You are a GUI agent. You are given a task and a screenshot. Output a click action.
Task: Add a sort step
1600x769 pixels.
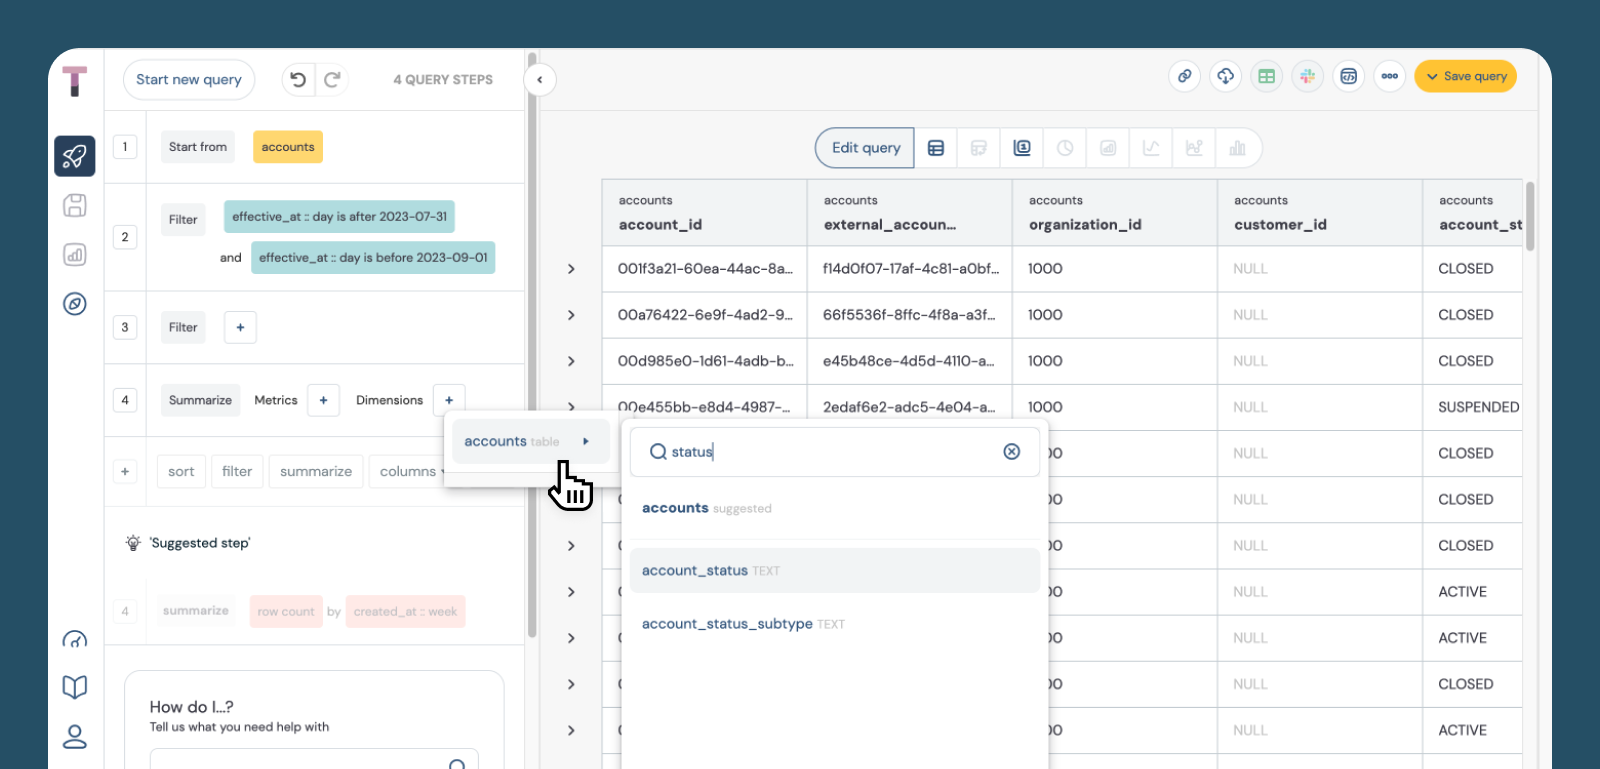(181, 471)
